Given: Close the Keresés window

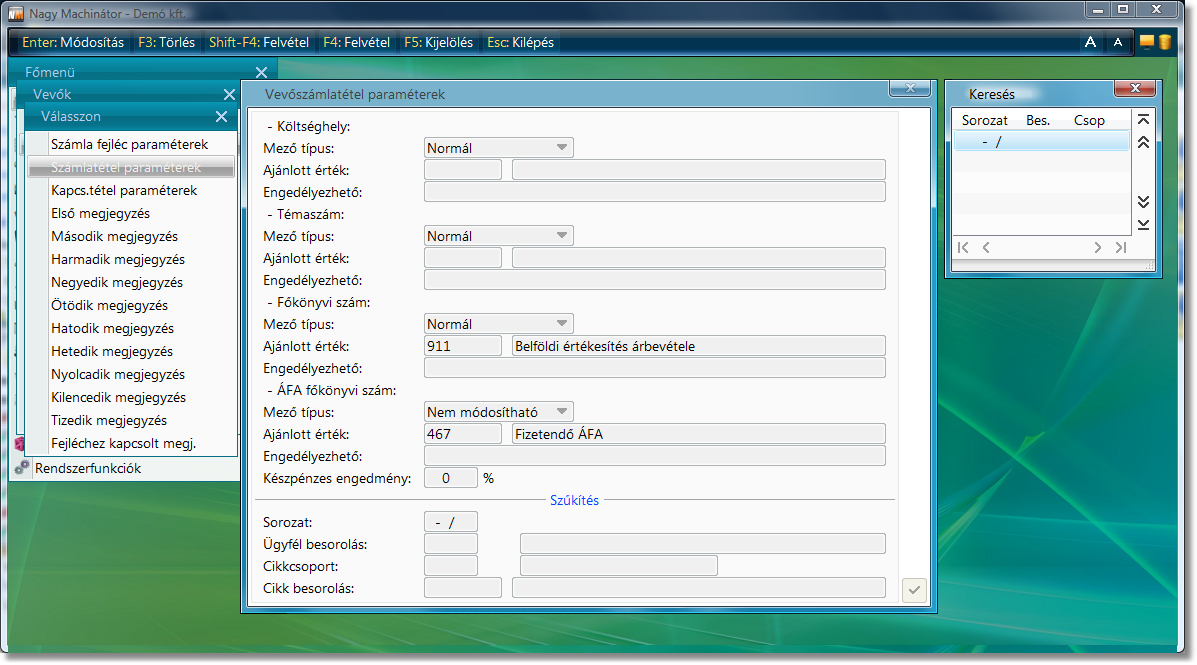Looking at the screenshot, I should pyautogui.click(x=1134, y=89).
